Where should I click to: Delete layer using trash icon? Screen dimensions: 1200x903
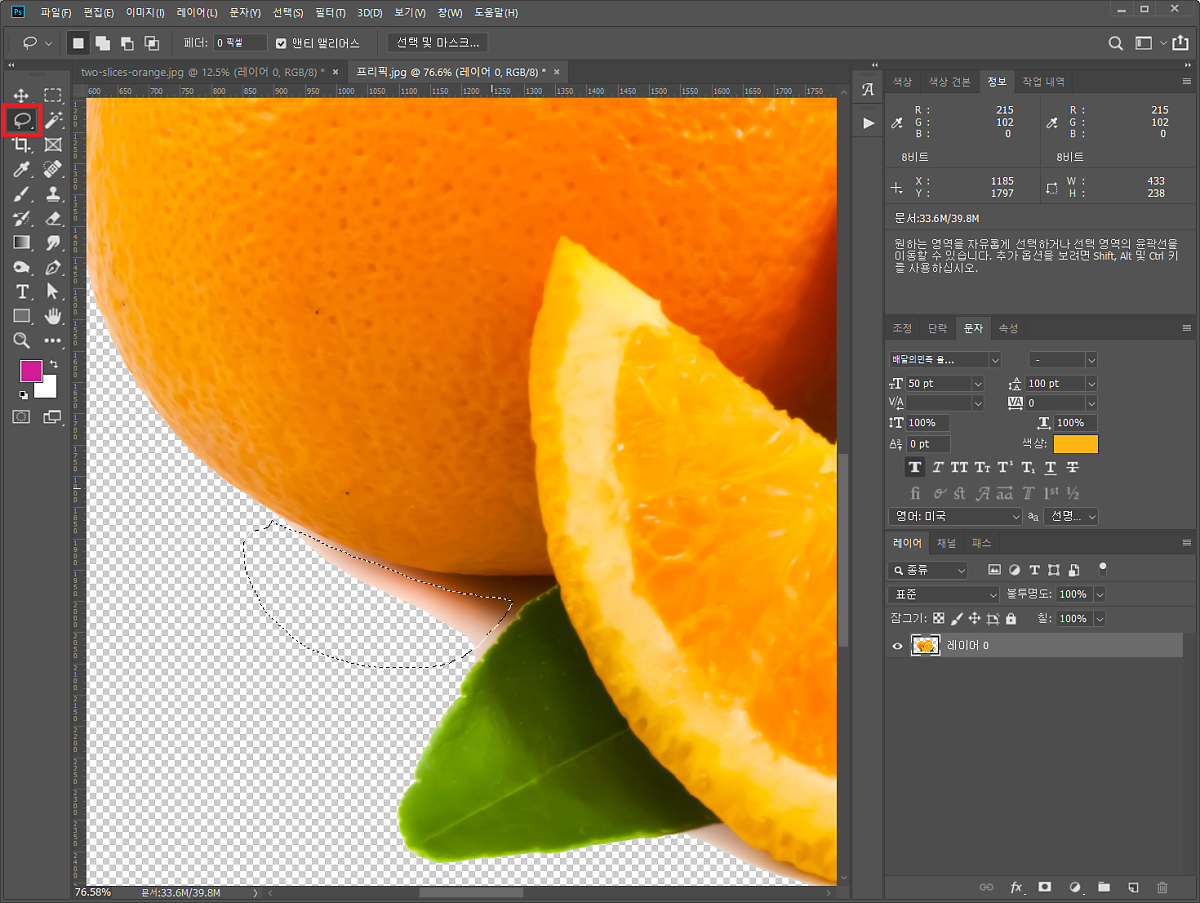click(1162, 887)
